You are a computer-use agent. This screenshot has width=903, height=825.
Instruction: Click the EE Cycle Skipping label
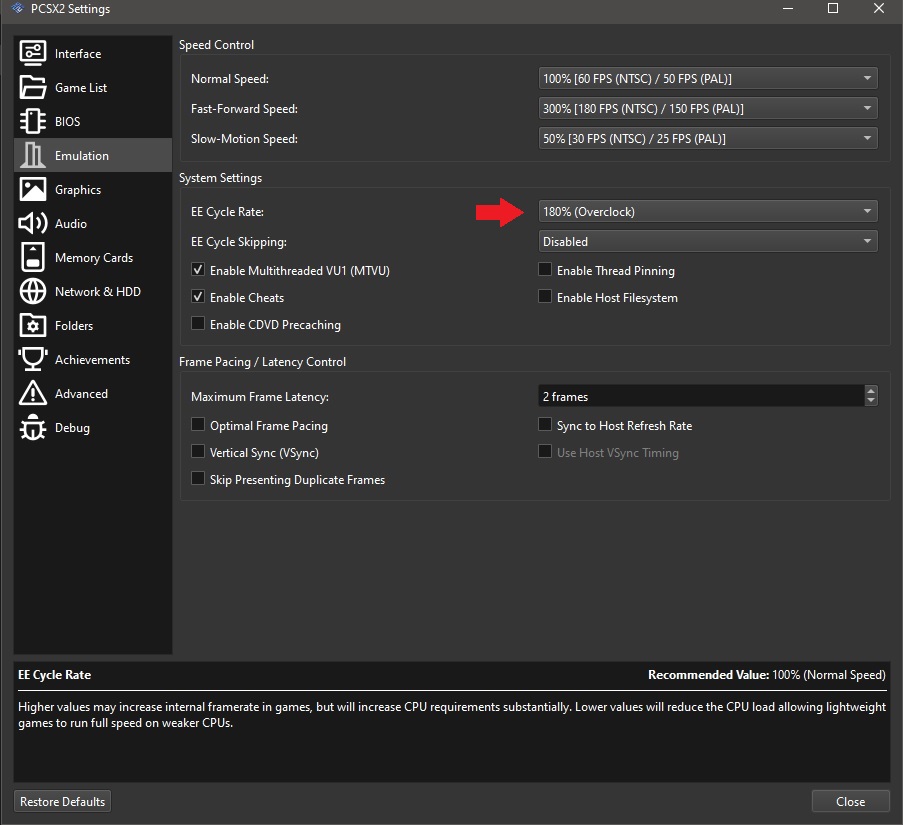point(238,242)
